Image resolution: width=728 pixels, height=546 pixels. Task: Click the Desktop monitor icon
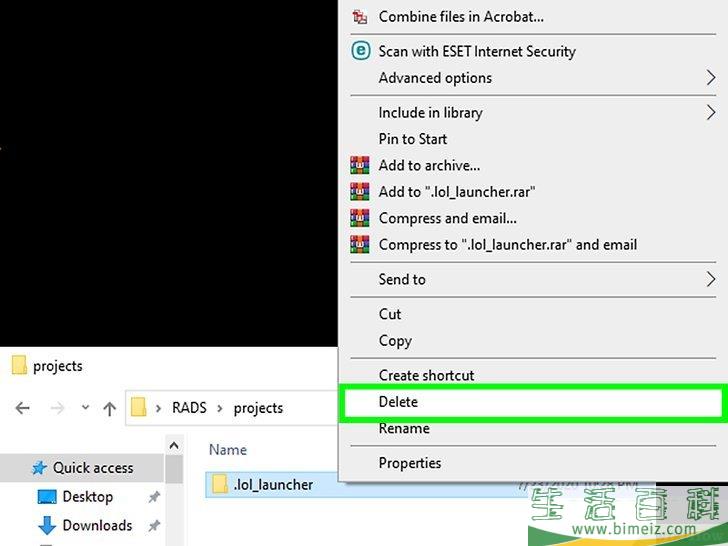47,497
